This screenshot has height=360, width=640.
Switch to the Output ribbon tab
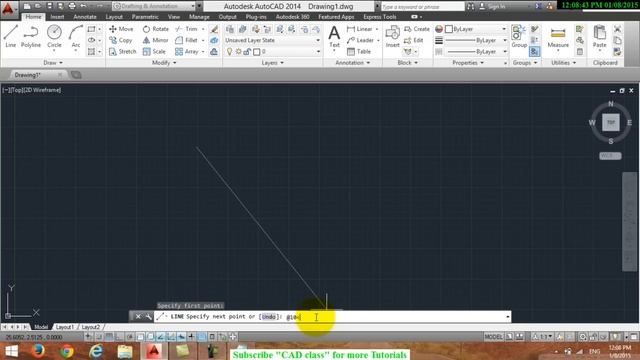[227, 17]
